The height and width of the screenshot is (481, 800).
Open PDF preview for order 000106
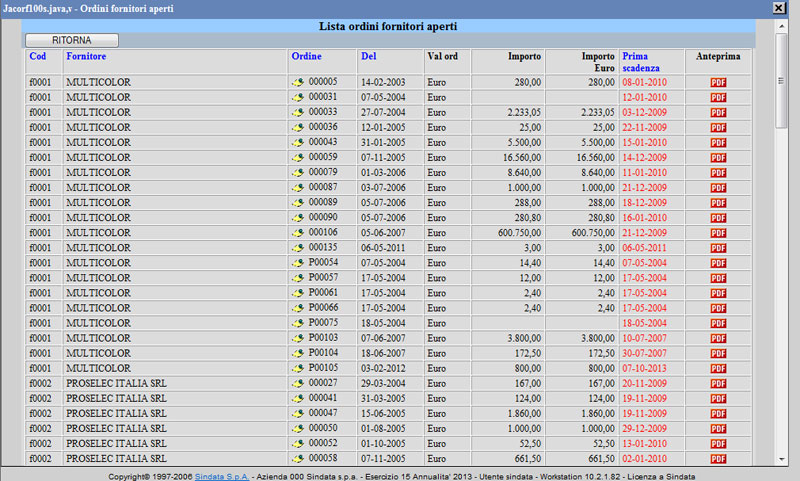point(718,233)
